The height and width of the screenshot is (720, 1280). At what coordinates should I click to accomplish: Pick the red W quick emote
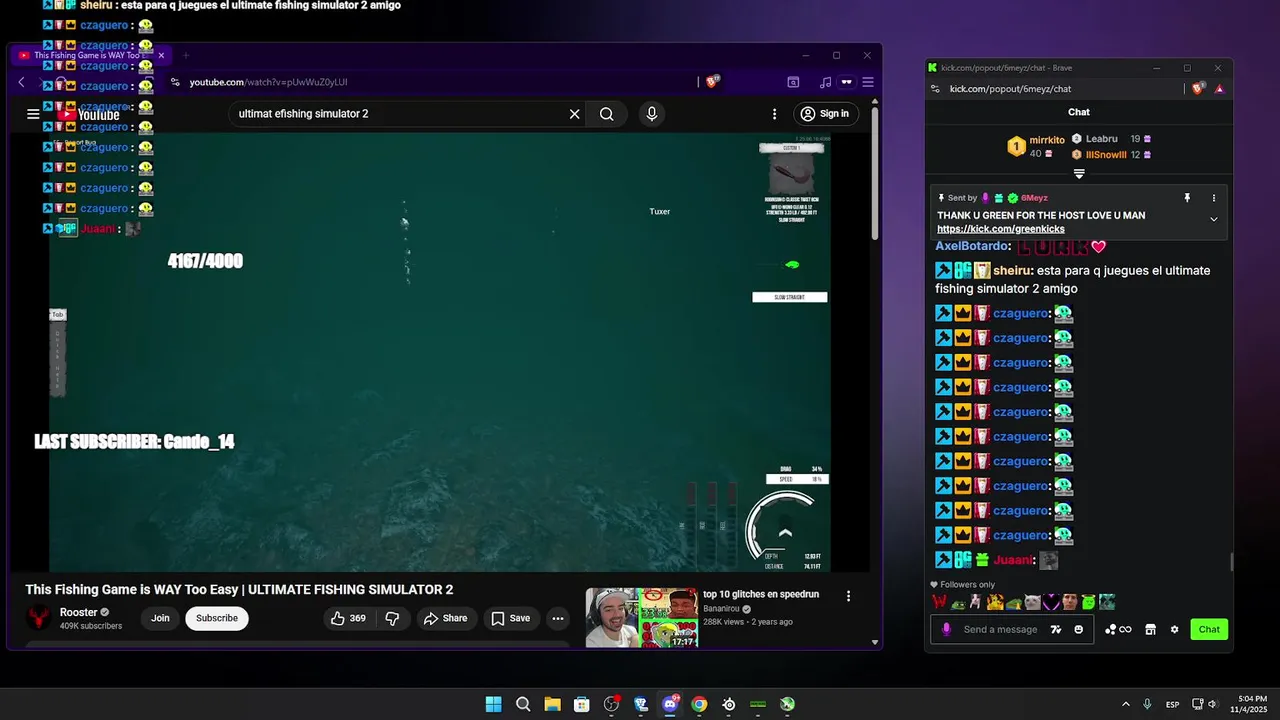coord(939,602)
